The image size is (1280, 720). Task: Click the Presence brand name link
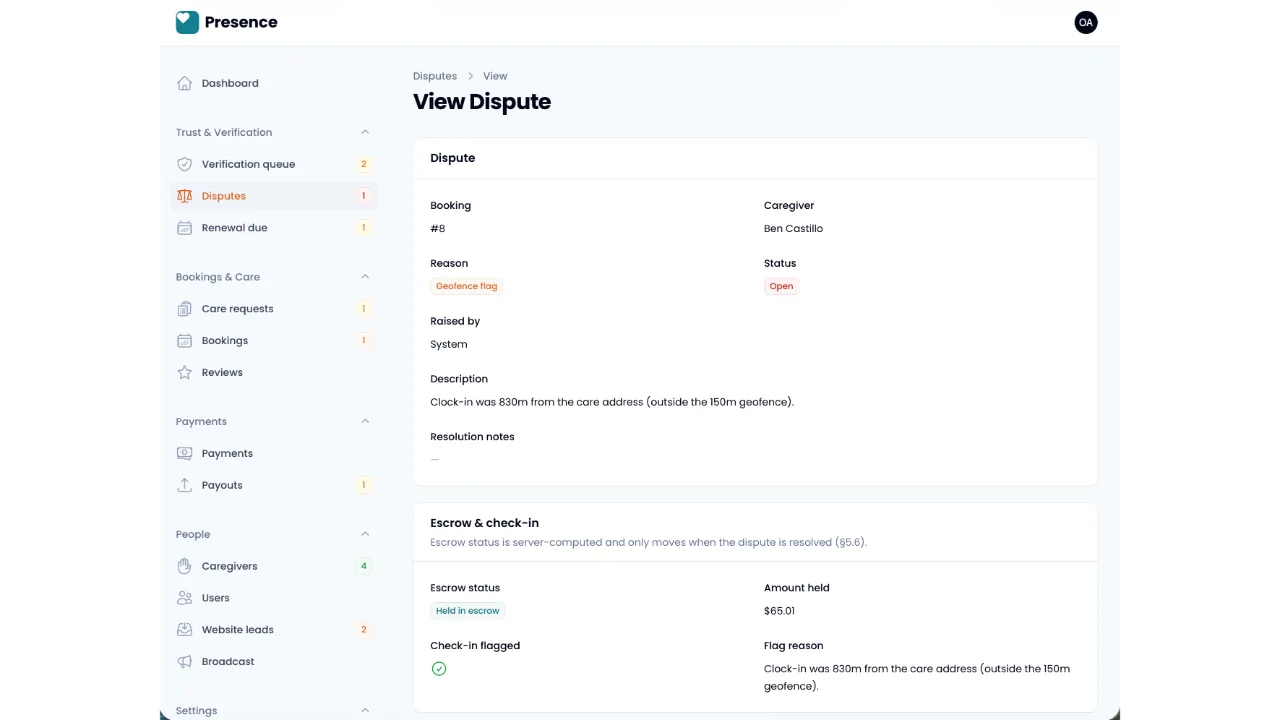[241, 22]
